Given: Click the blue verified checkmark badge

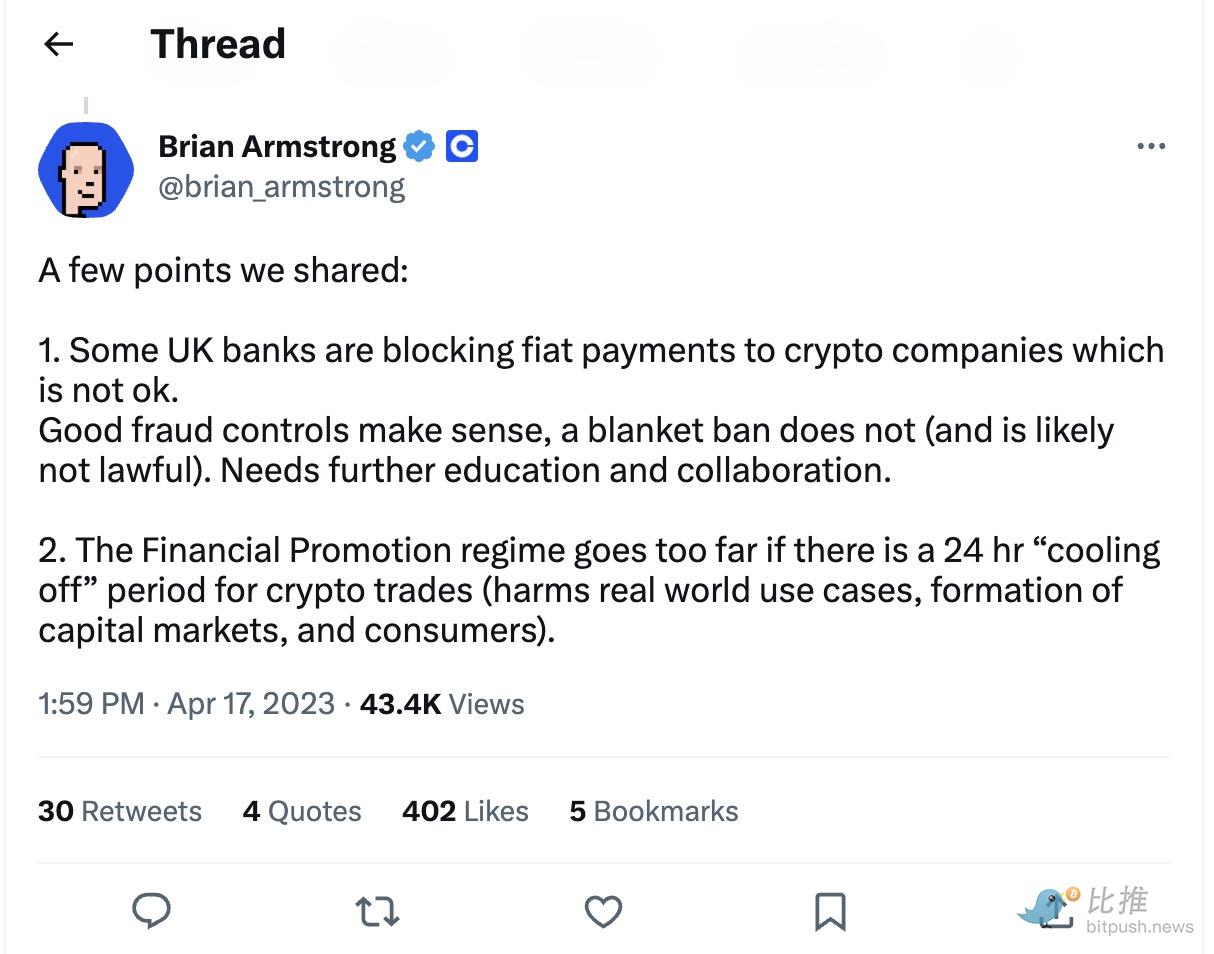Looking at the screenshot, I should (x=420, y=147).
